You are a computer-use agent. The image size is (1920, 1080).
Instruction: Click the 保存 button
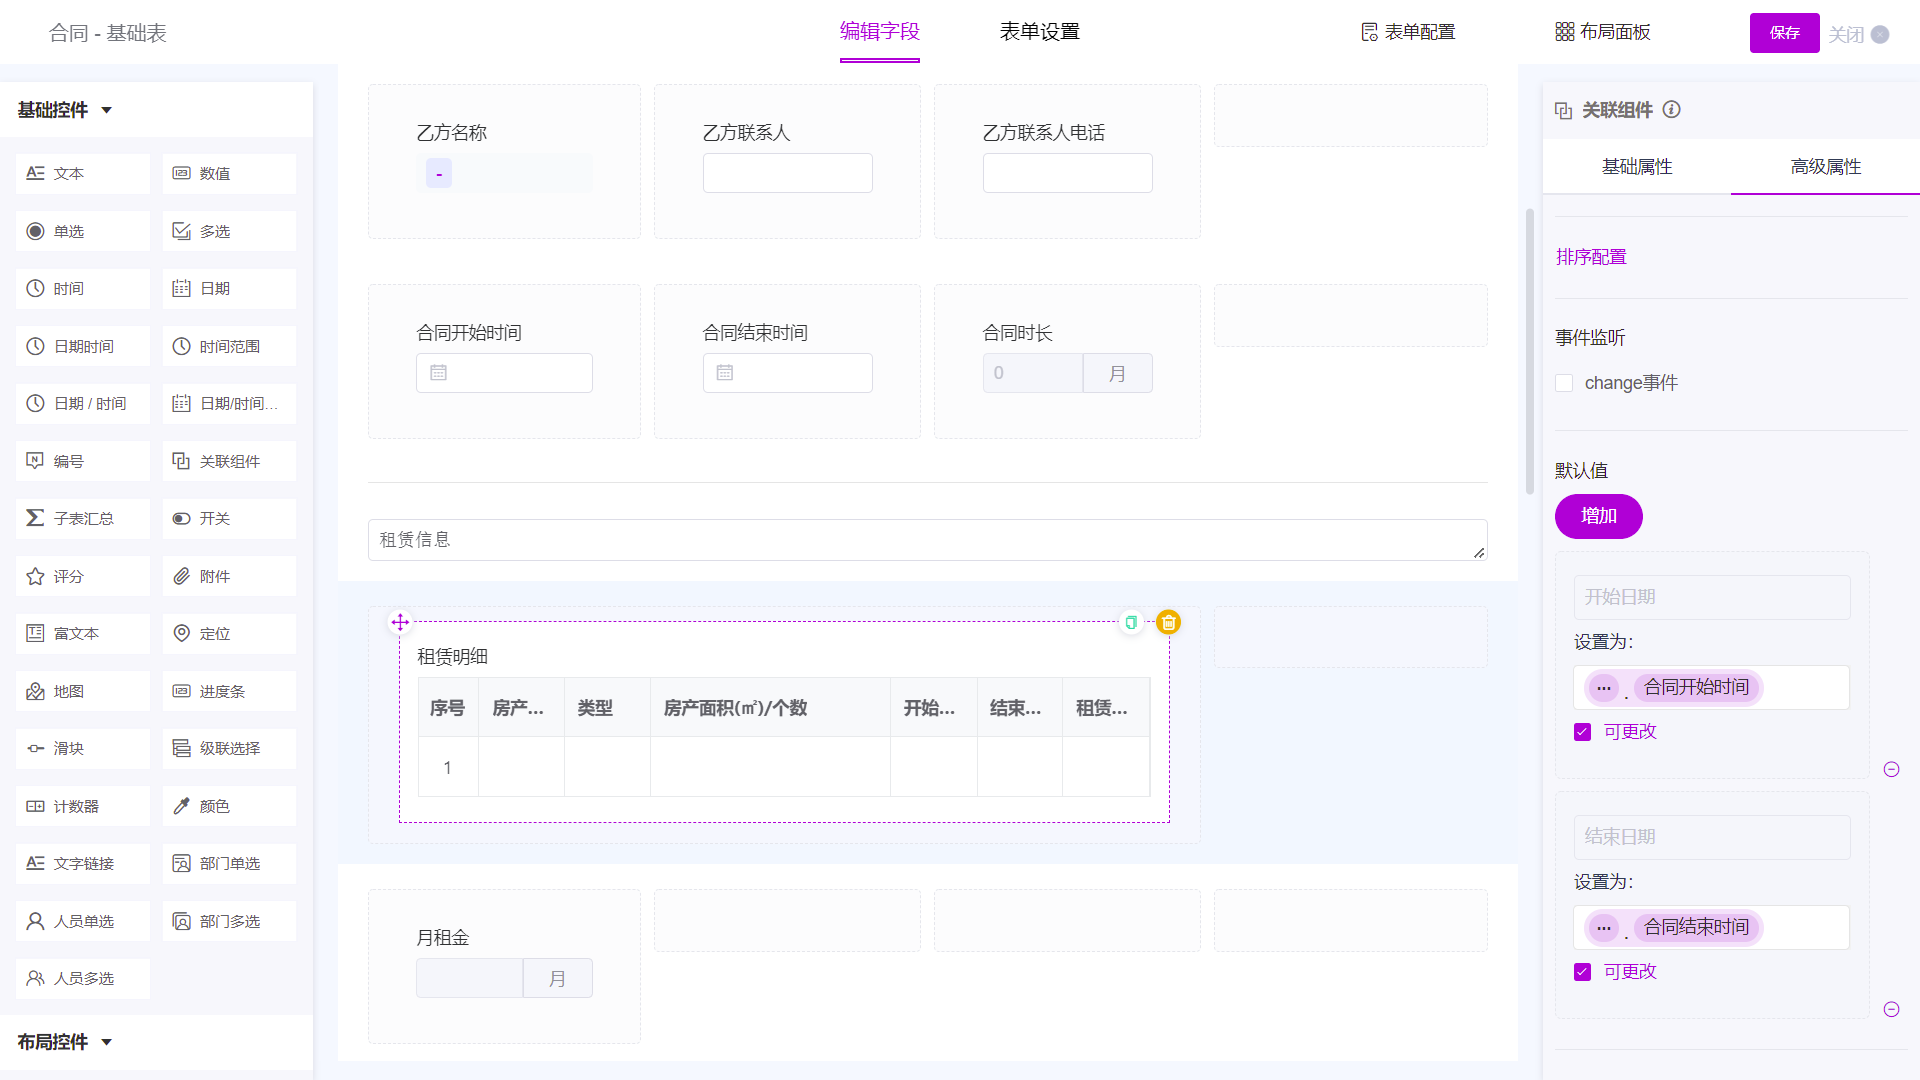click(x=1785, y=33)
